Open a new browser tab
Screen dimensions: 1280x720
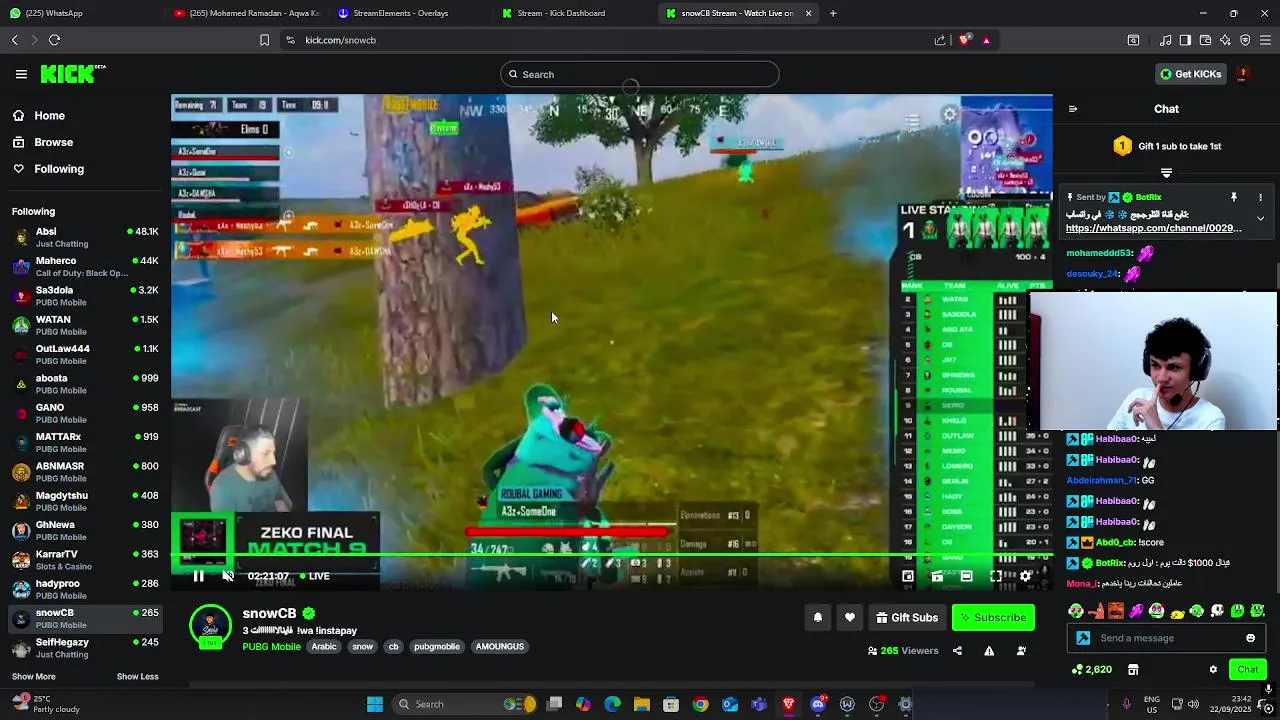click(x=833, y=13)
